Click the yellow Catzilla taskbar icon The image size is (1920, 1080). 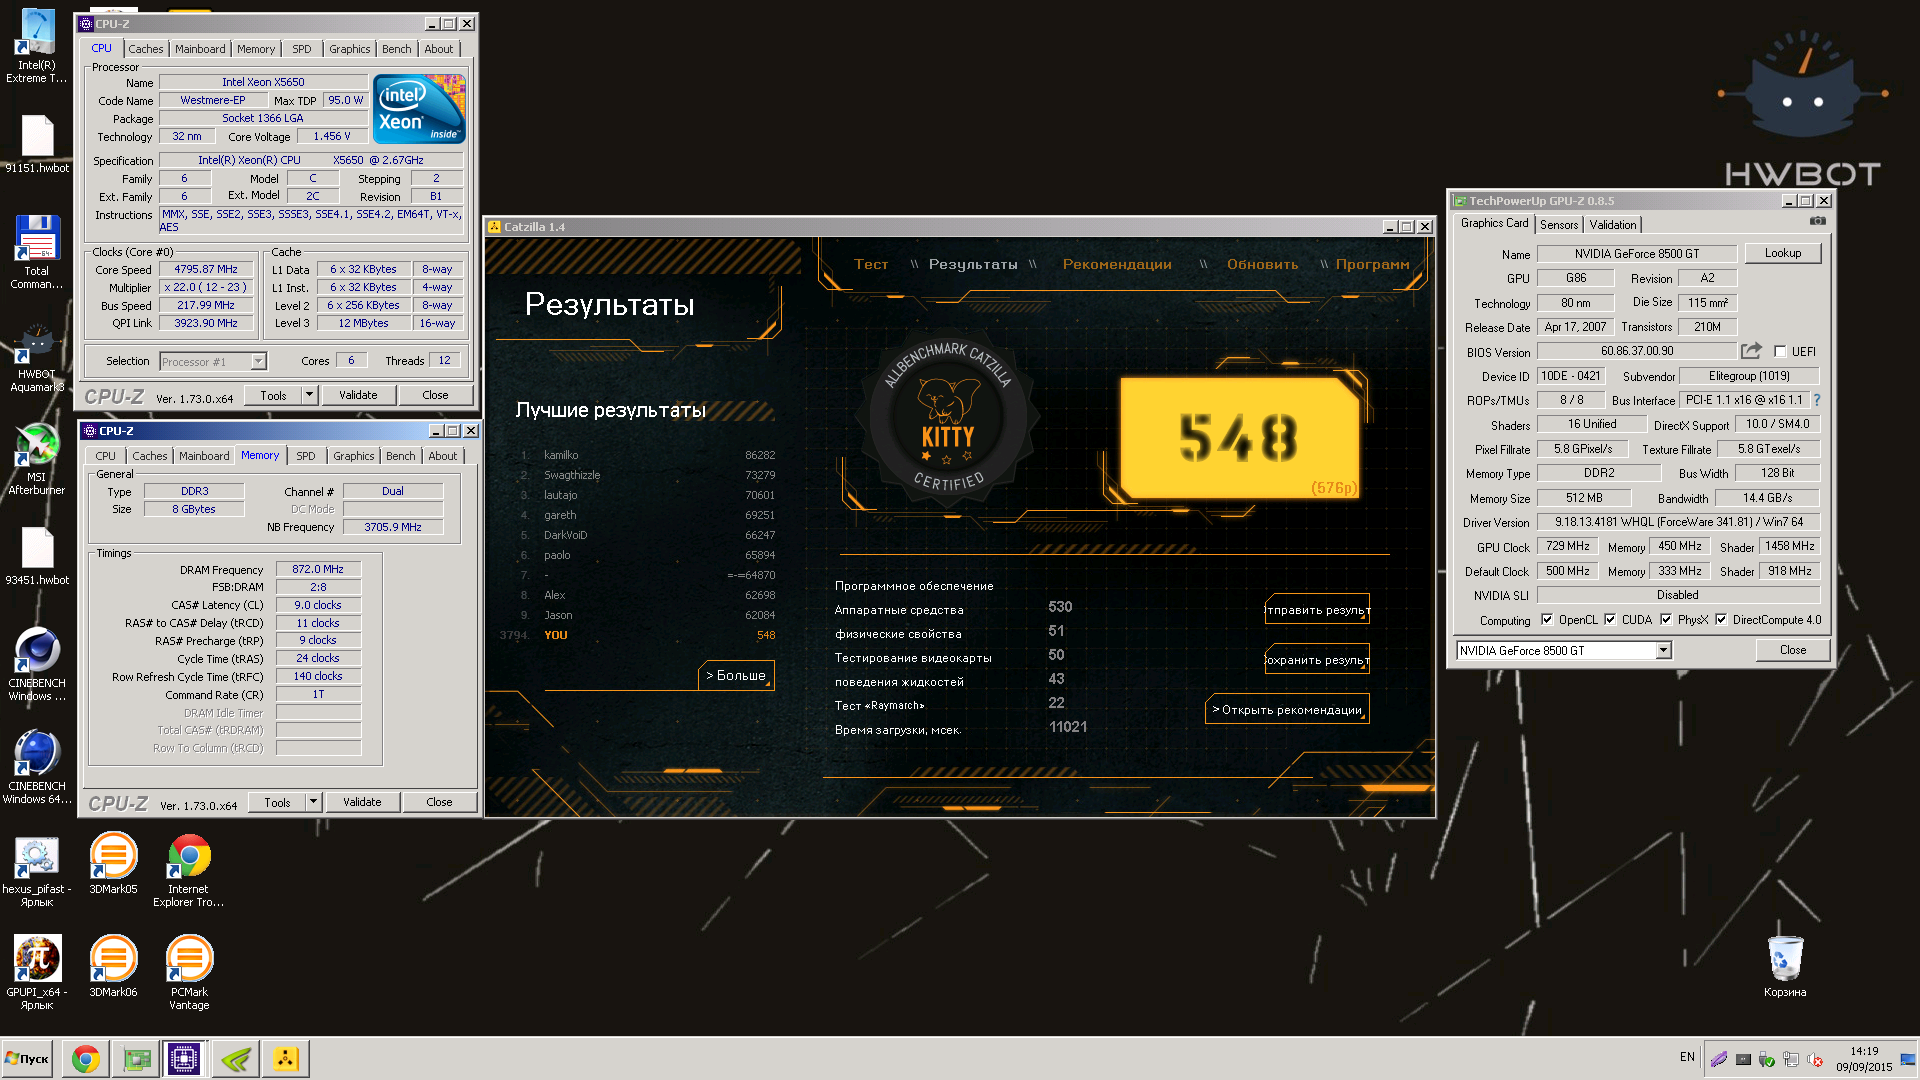286,1059
